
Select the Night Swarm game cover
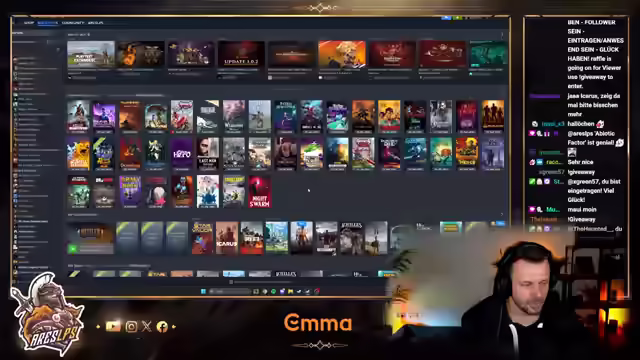click(260, 191)
